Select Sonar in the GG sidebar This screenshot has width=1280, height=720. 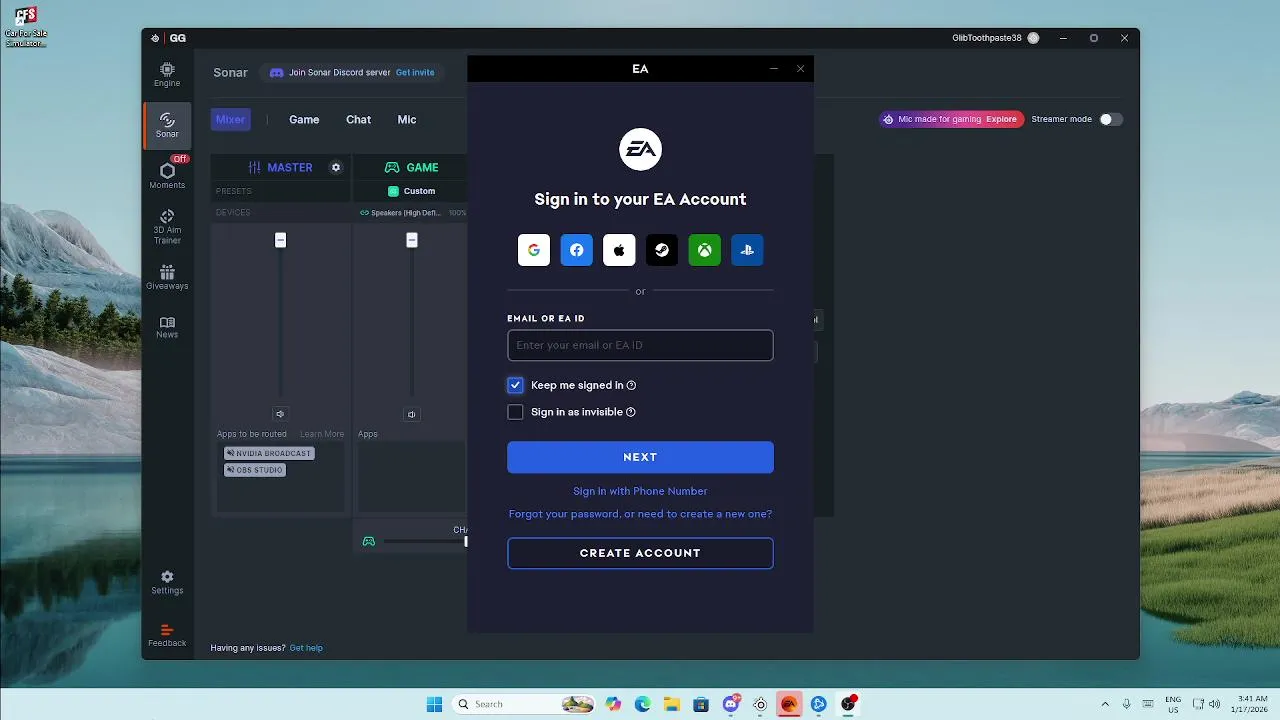[x=167, y=126]
